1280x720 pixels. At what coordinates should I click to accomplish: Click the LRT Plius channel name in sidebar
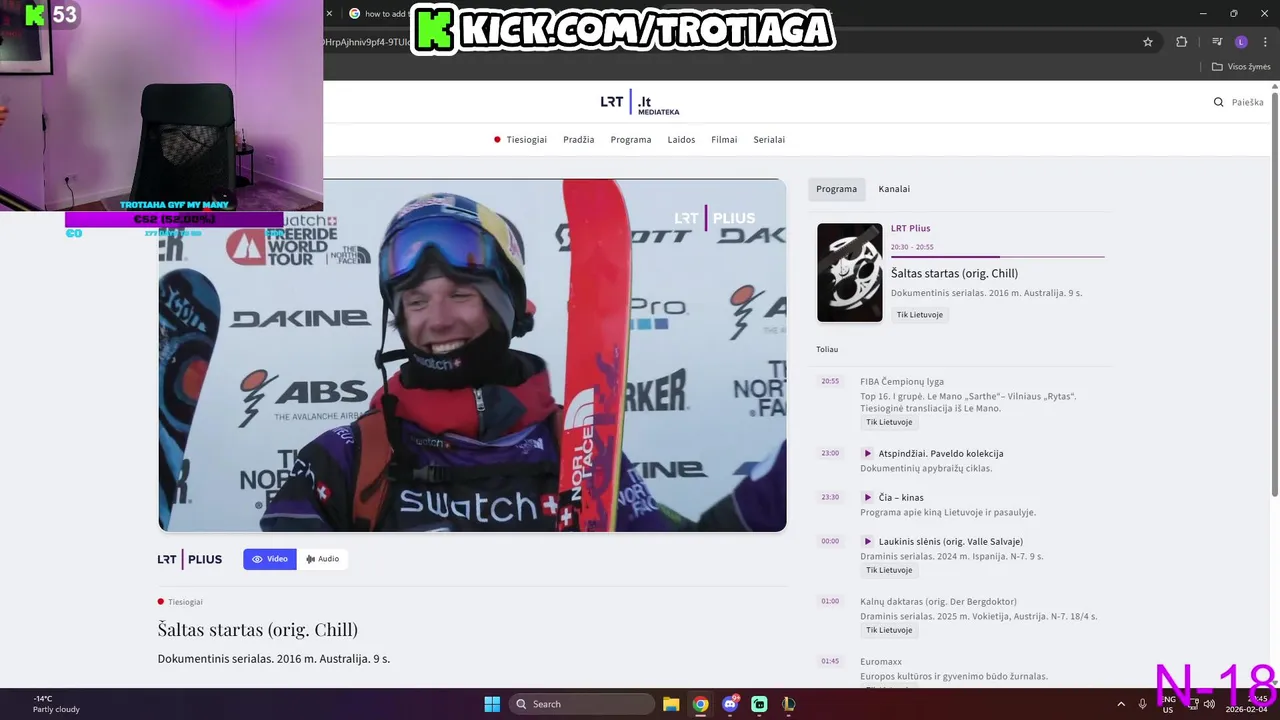click(910, 229)
